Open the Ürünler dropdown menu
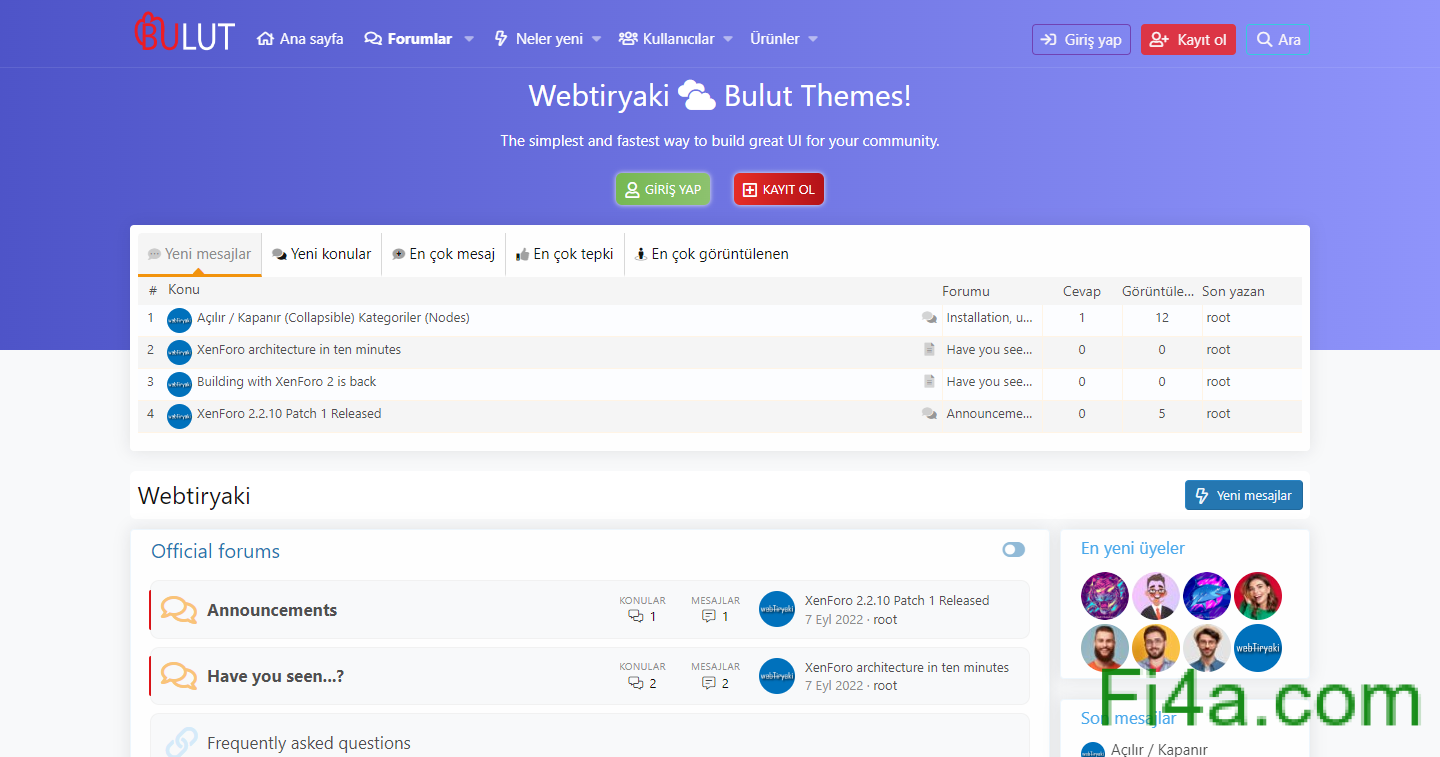 click(784, 39)
